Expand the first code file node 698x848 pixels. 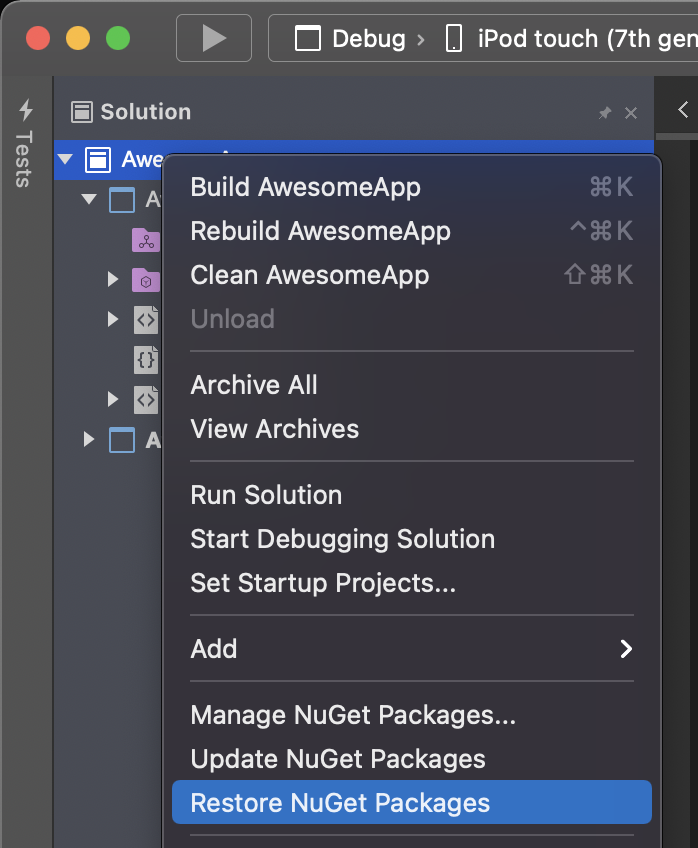(x=112, y=319)
